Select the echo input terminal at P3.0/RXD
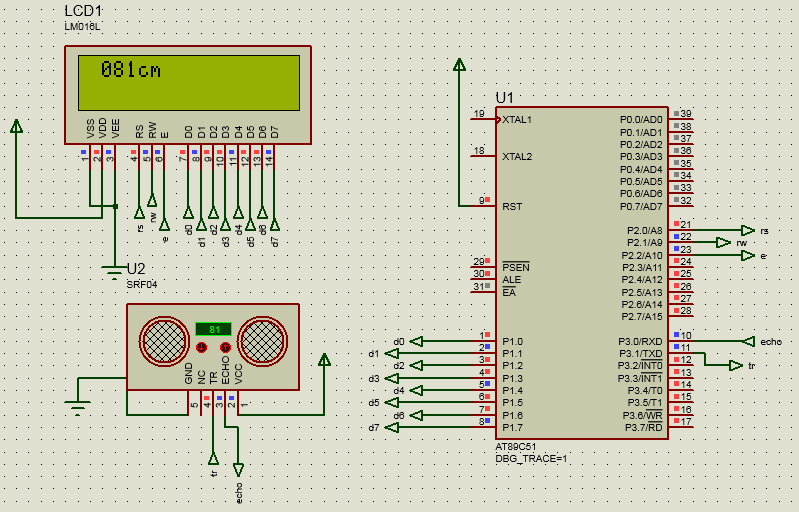This screenshot has width=799, height=512. [x=741, y=341]
